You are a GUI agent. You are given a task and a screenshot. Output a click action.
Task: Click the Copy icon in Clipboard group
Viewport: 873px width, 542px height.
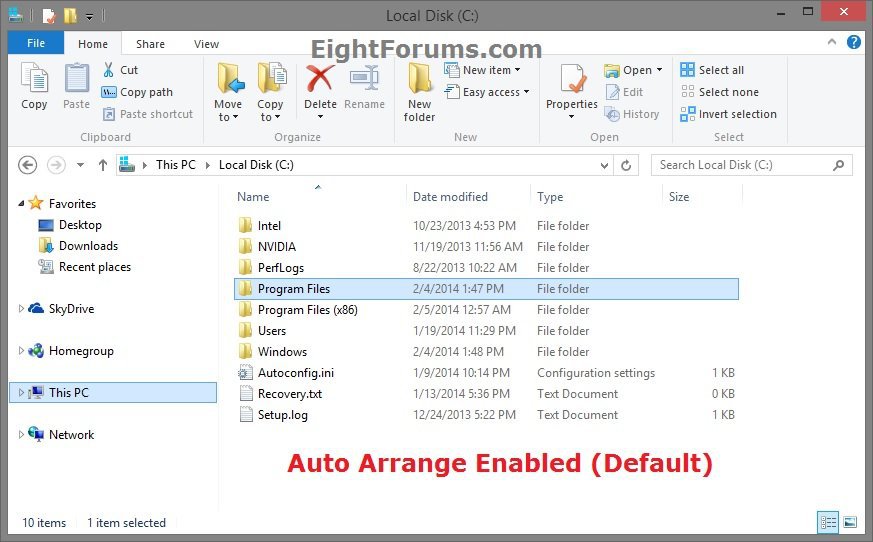click(x=34, y=78)
